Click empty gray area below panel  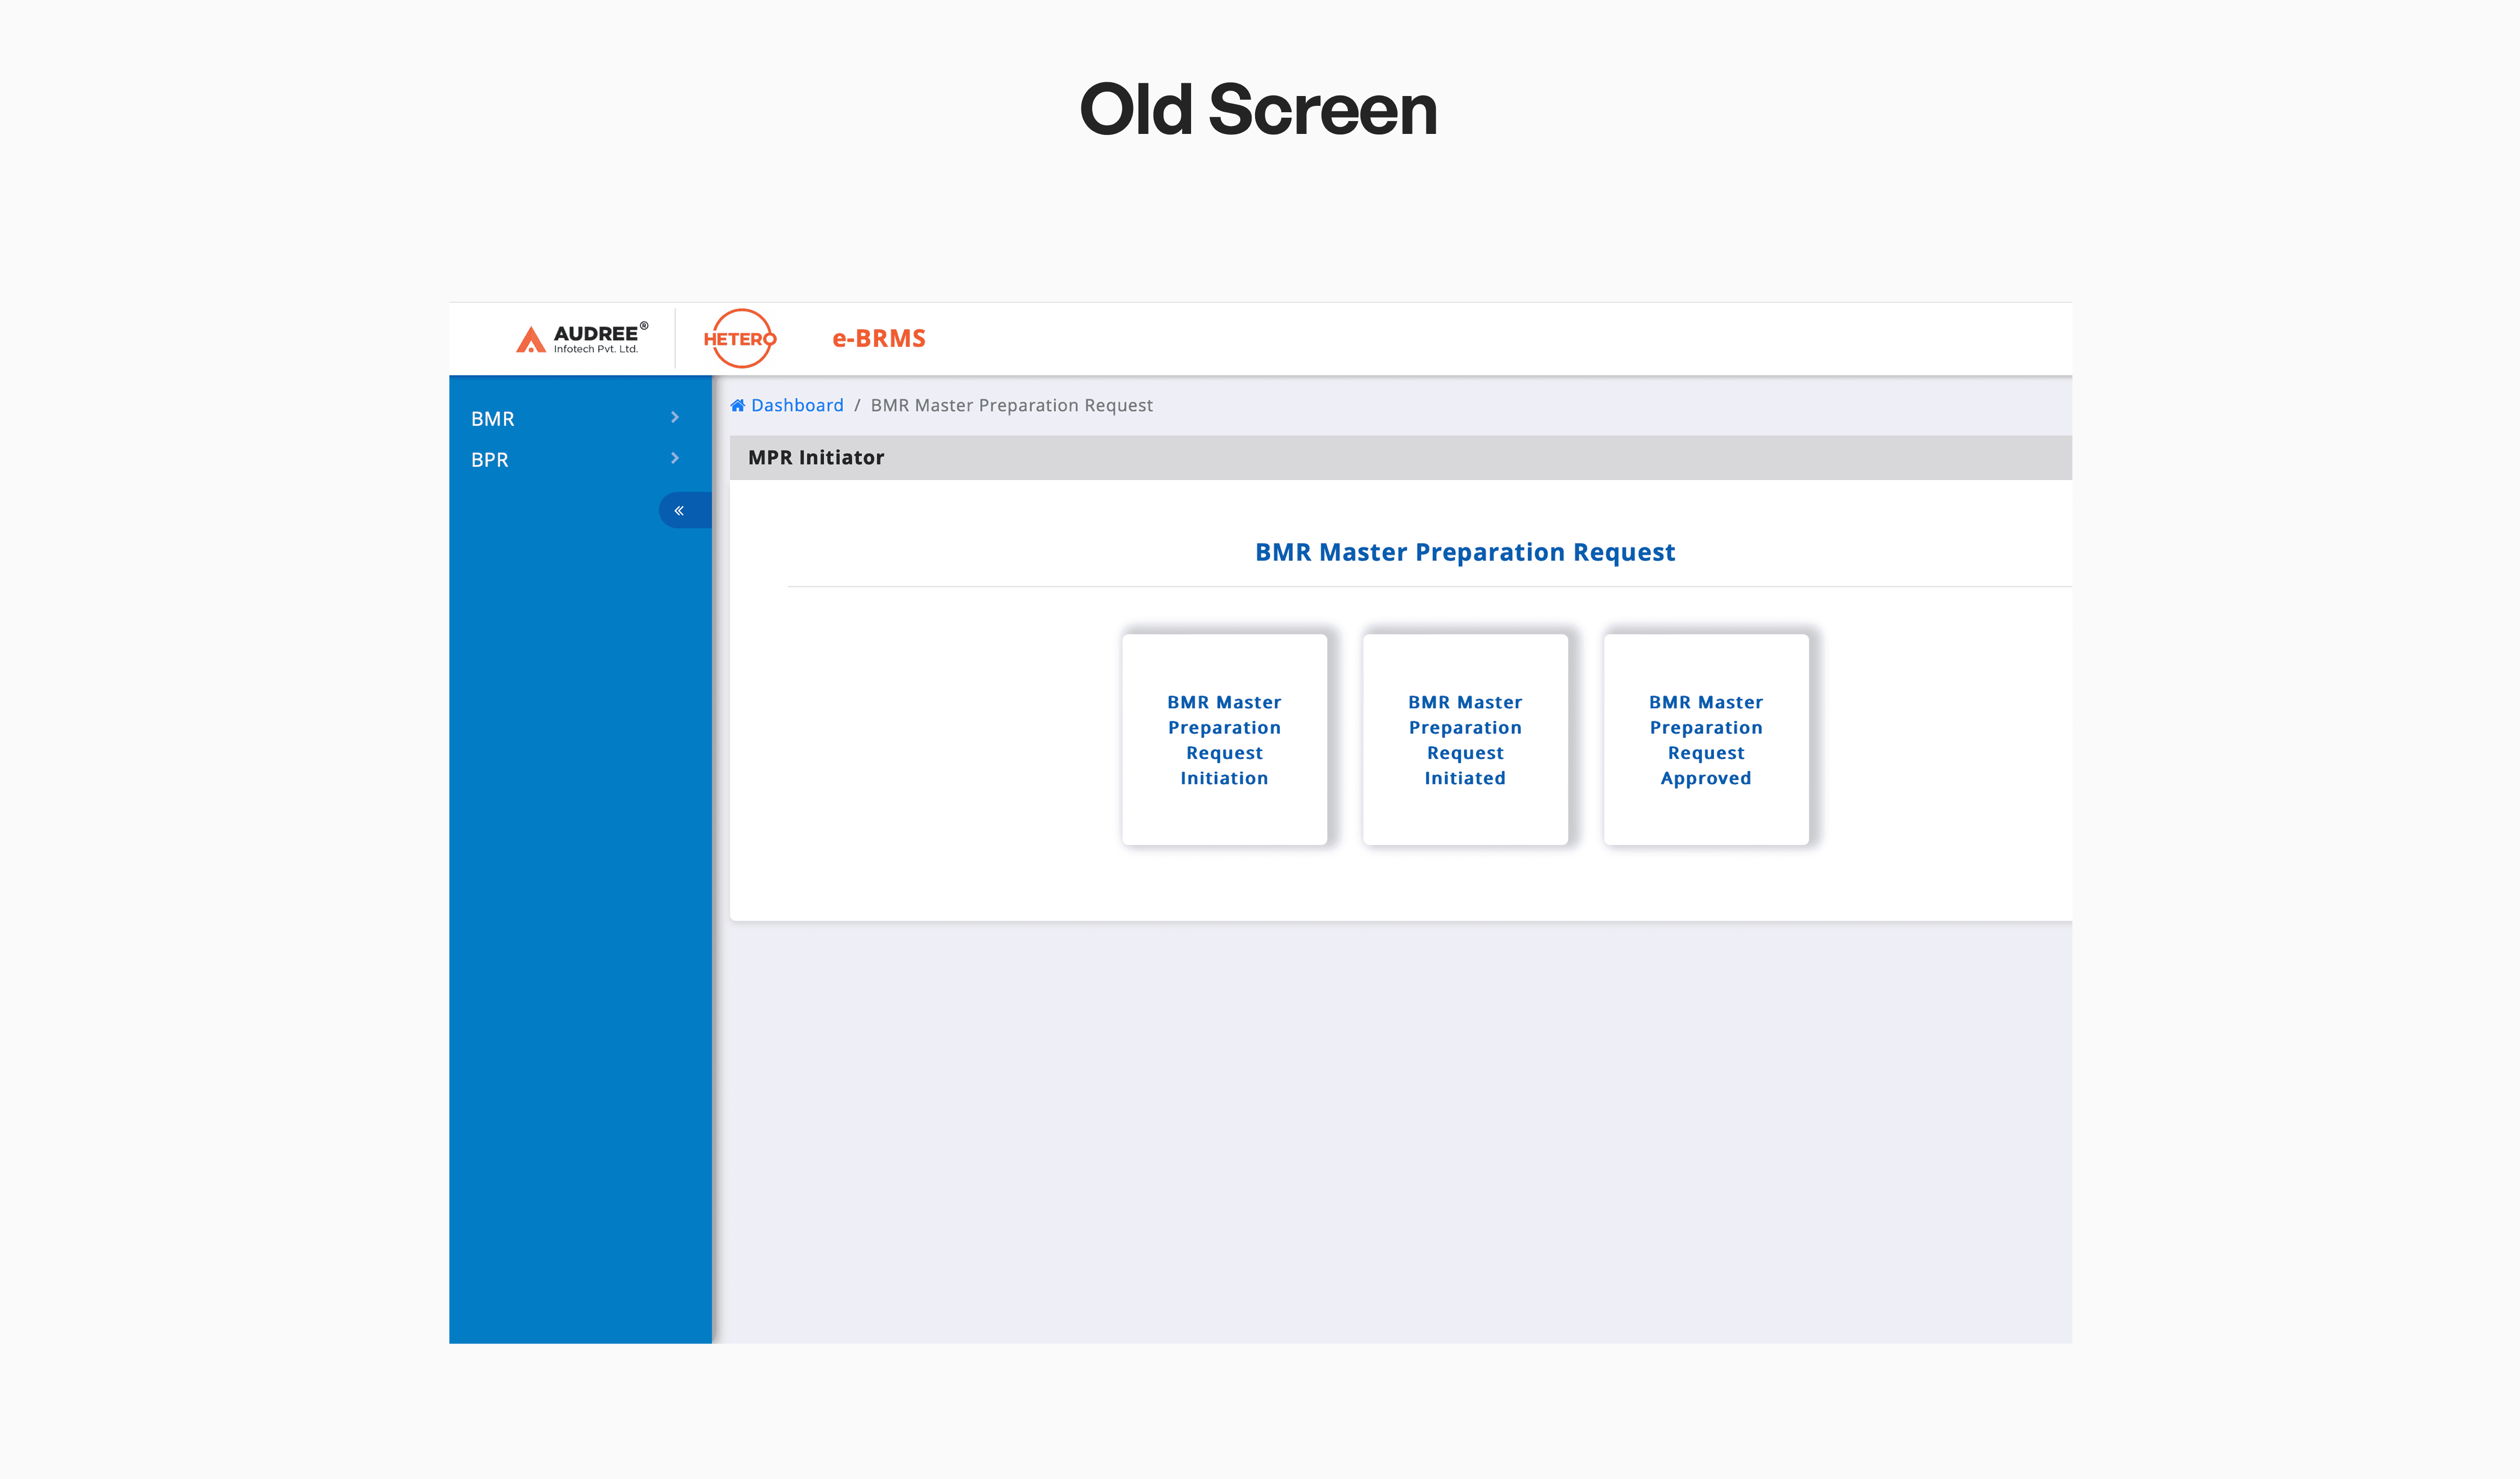pos(1400,1130)
